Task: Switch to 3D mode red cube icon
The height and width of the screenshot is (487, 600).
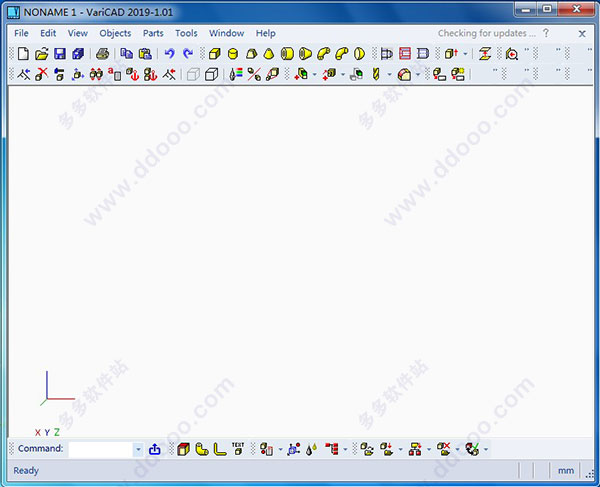Action: (x=184, y=449)
